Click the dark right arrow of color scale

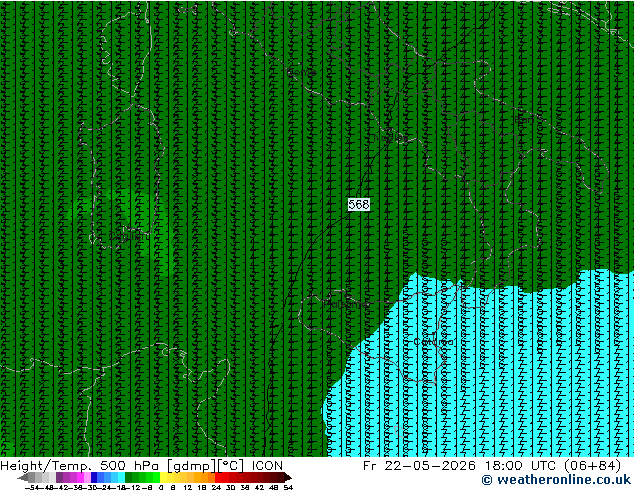click(x=287, y=477)
